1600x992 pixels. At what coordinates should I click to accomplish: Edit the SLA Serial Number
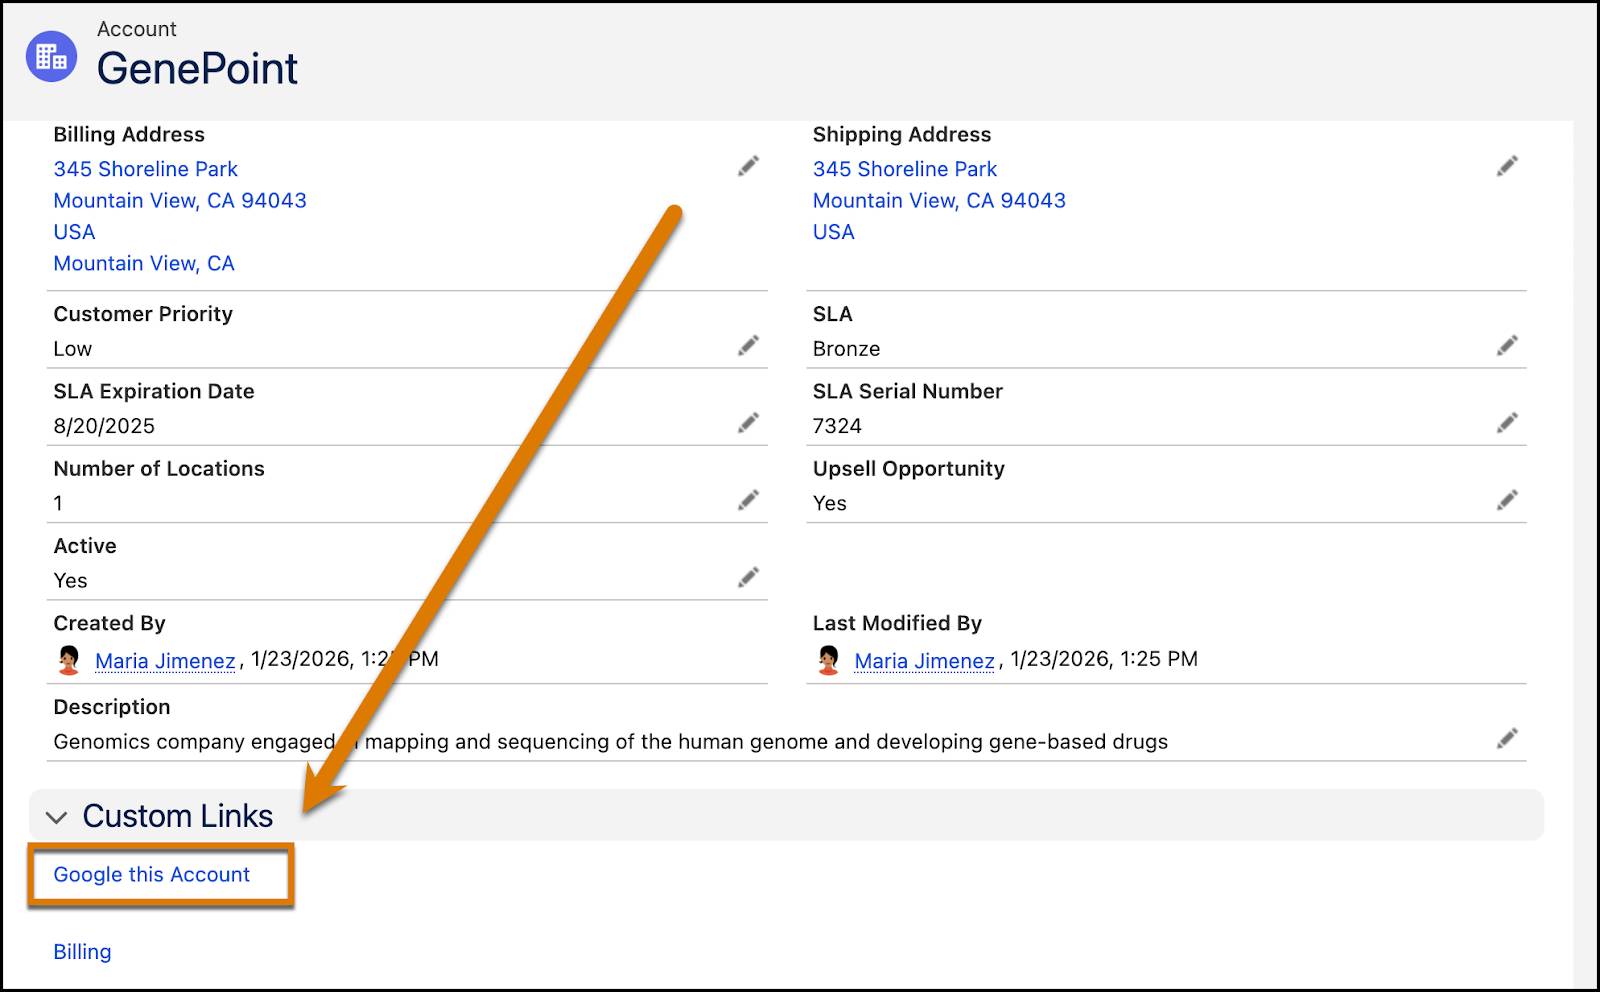pyautogui.click(x=1507, y=423)
